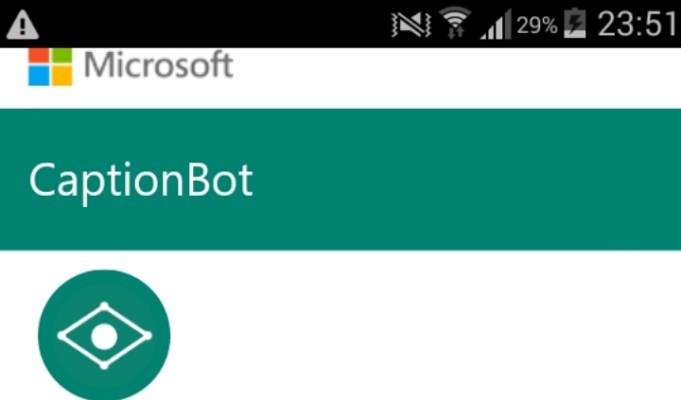
Task: Click the 23:51 clock
Action: [637, 24]
